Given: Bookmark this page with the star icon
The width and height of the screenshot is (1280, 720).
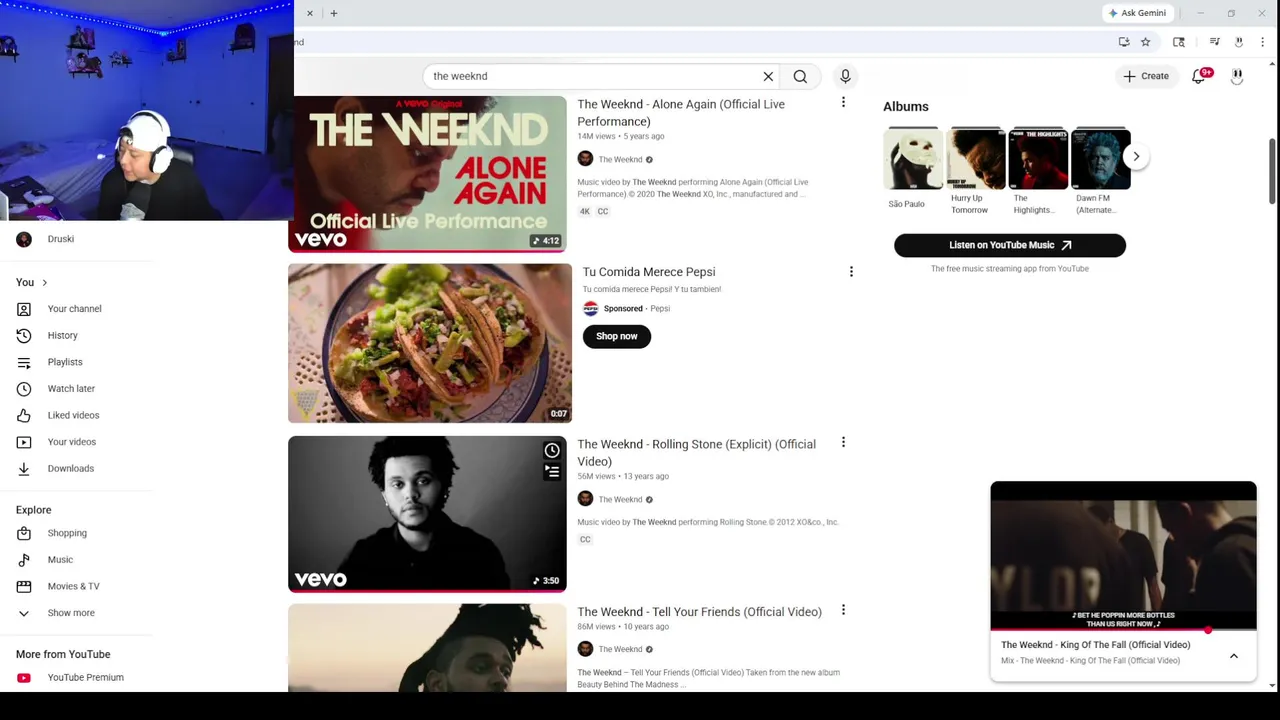Looking at the screenshot, I should click(x=1146, y=42).
